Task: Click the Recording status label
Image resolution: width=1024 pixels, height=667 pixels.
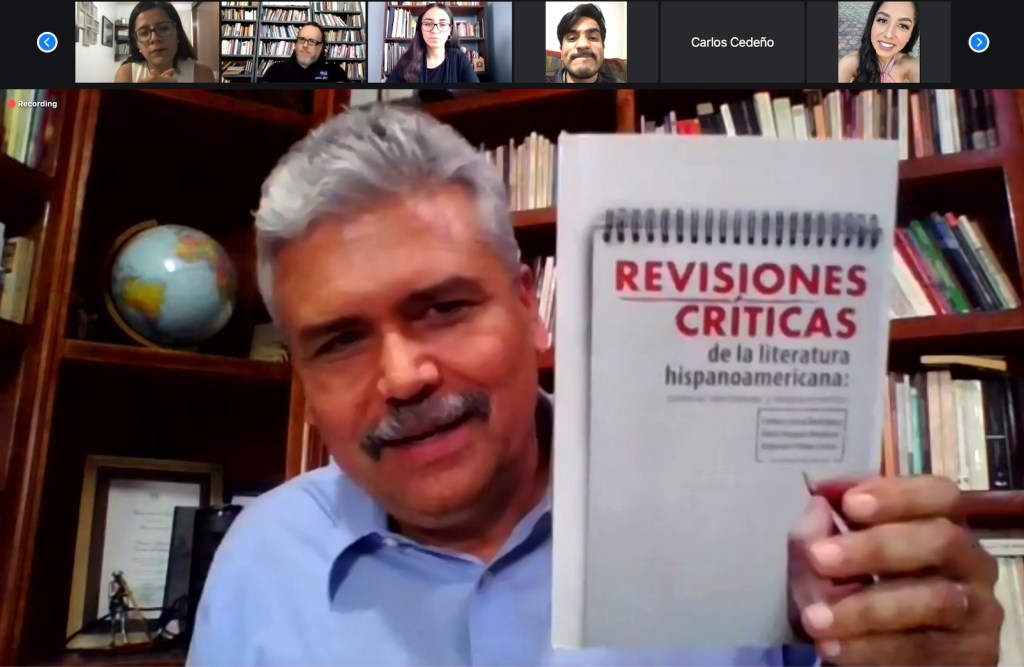Action: 37,104
